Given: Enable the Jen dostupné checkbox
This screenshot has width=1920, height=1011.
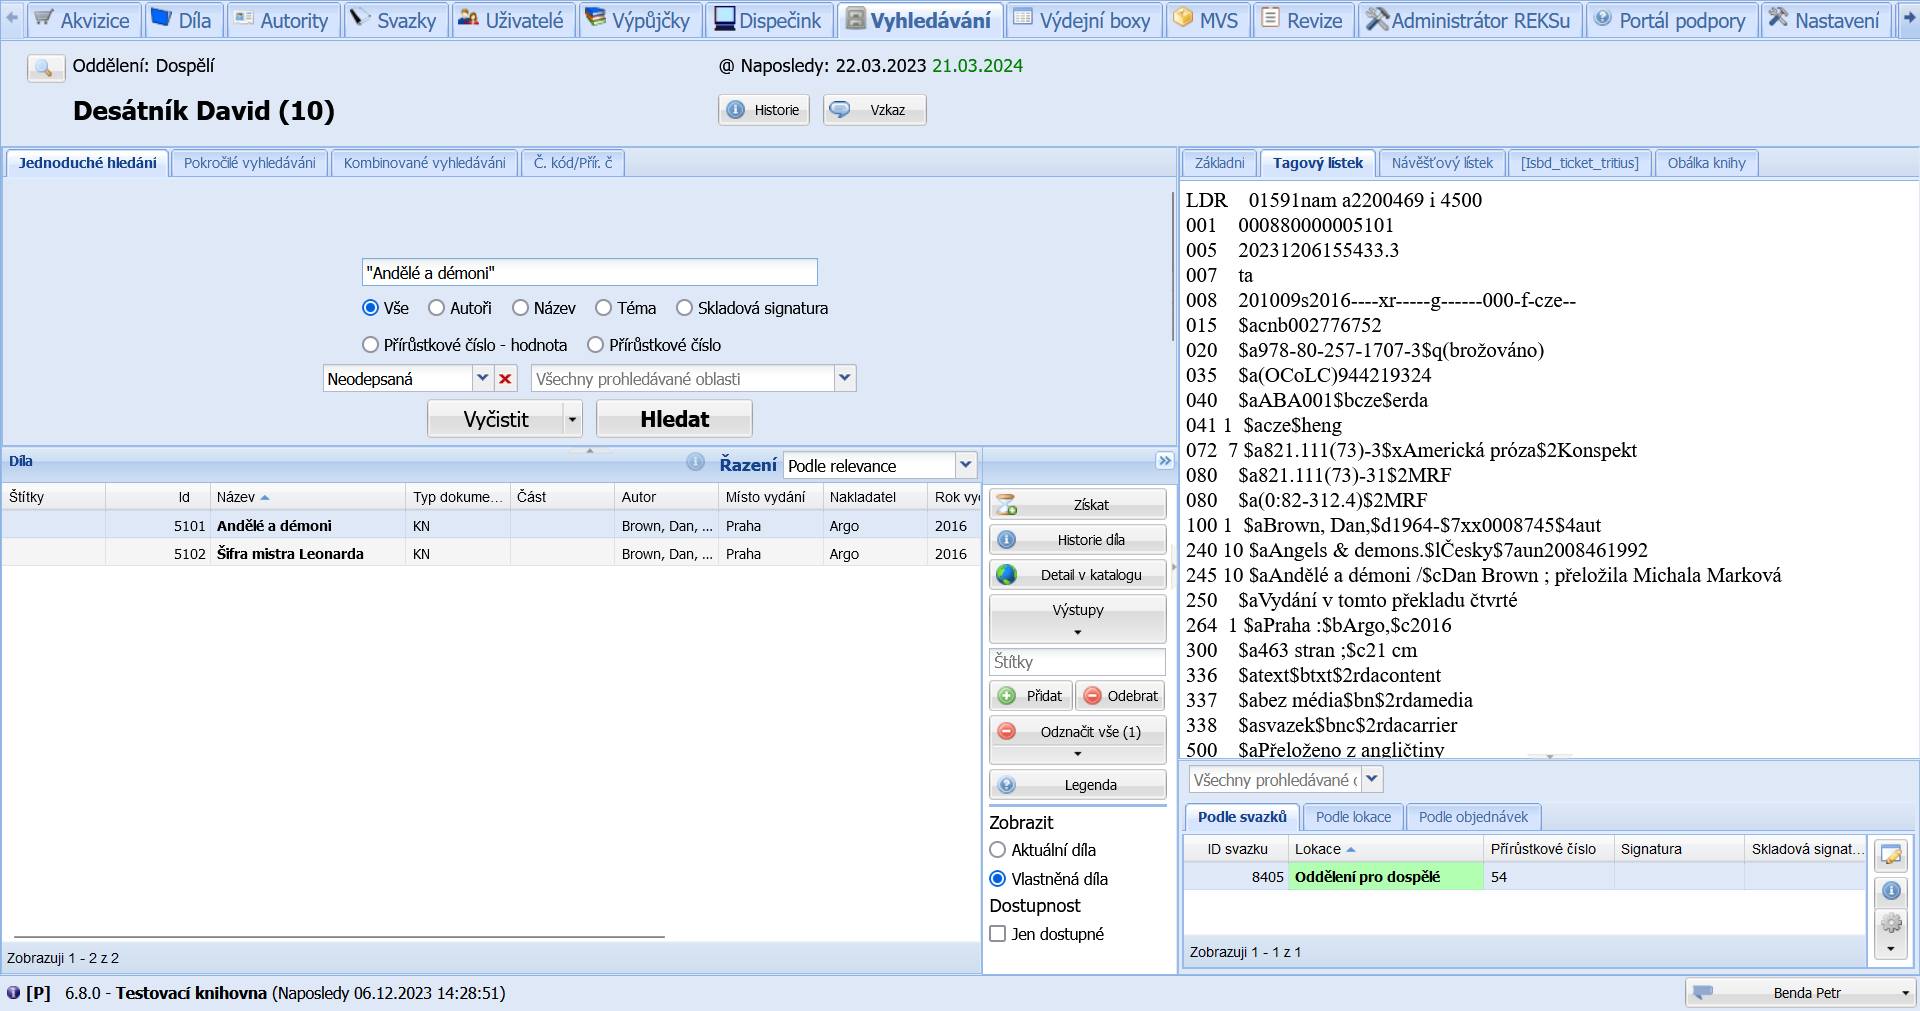Looking at the screenshot, I should (x=997, y=934).
